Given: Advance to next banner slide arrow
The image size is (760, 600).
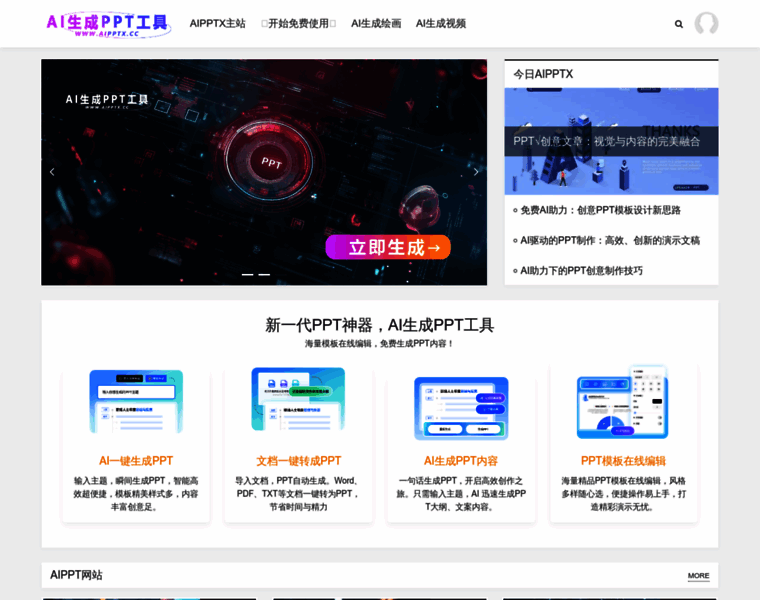Looking at the screenshot, I should click(x=476, y=172).
